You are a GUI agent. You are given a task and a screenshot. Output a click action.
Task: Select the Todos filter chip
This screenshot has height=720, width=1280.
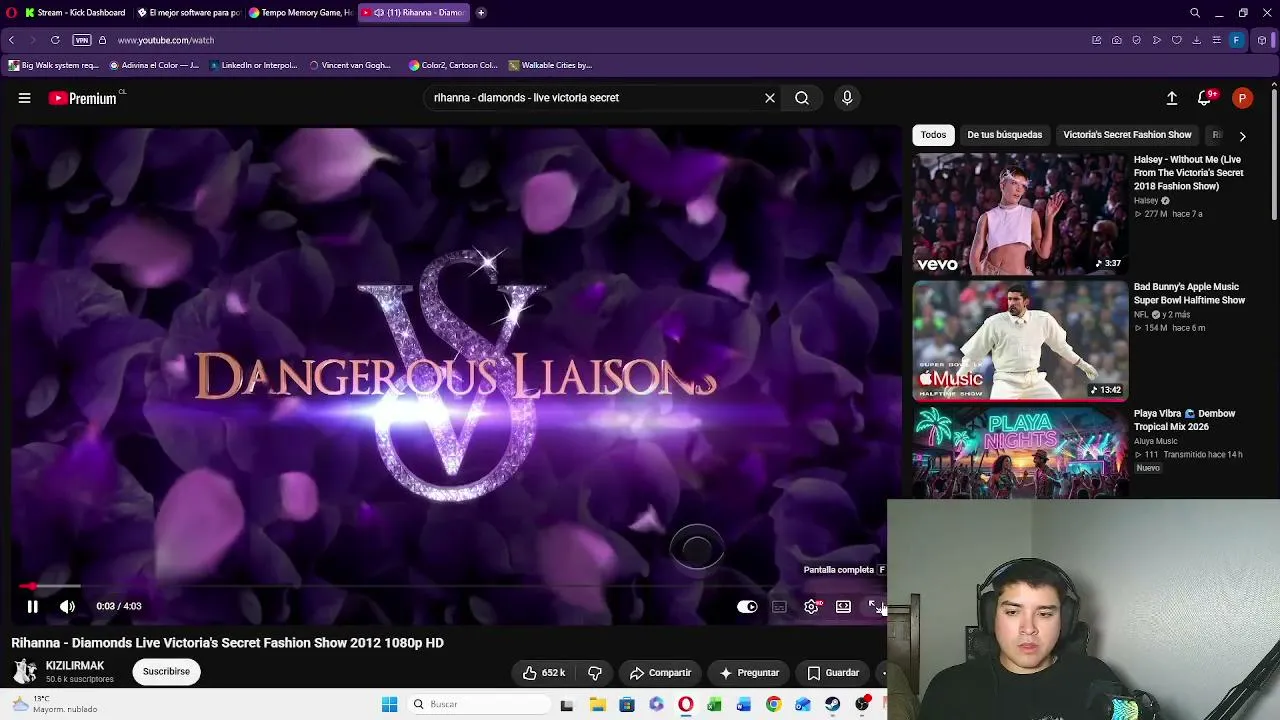point(933,135)
